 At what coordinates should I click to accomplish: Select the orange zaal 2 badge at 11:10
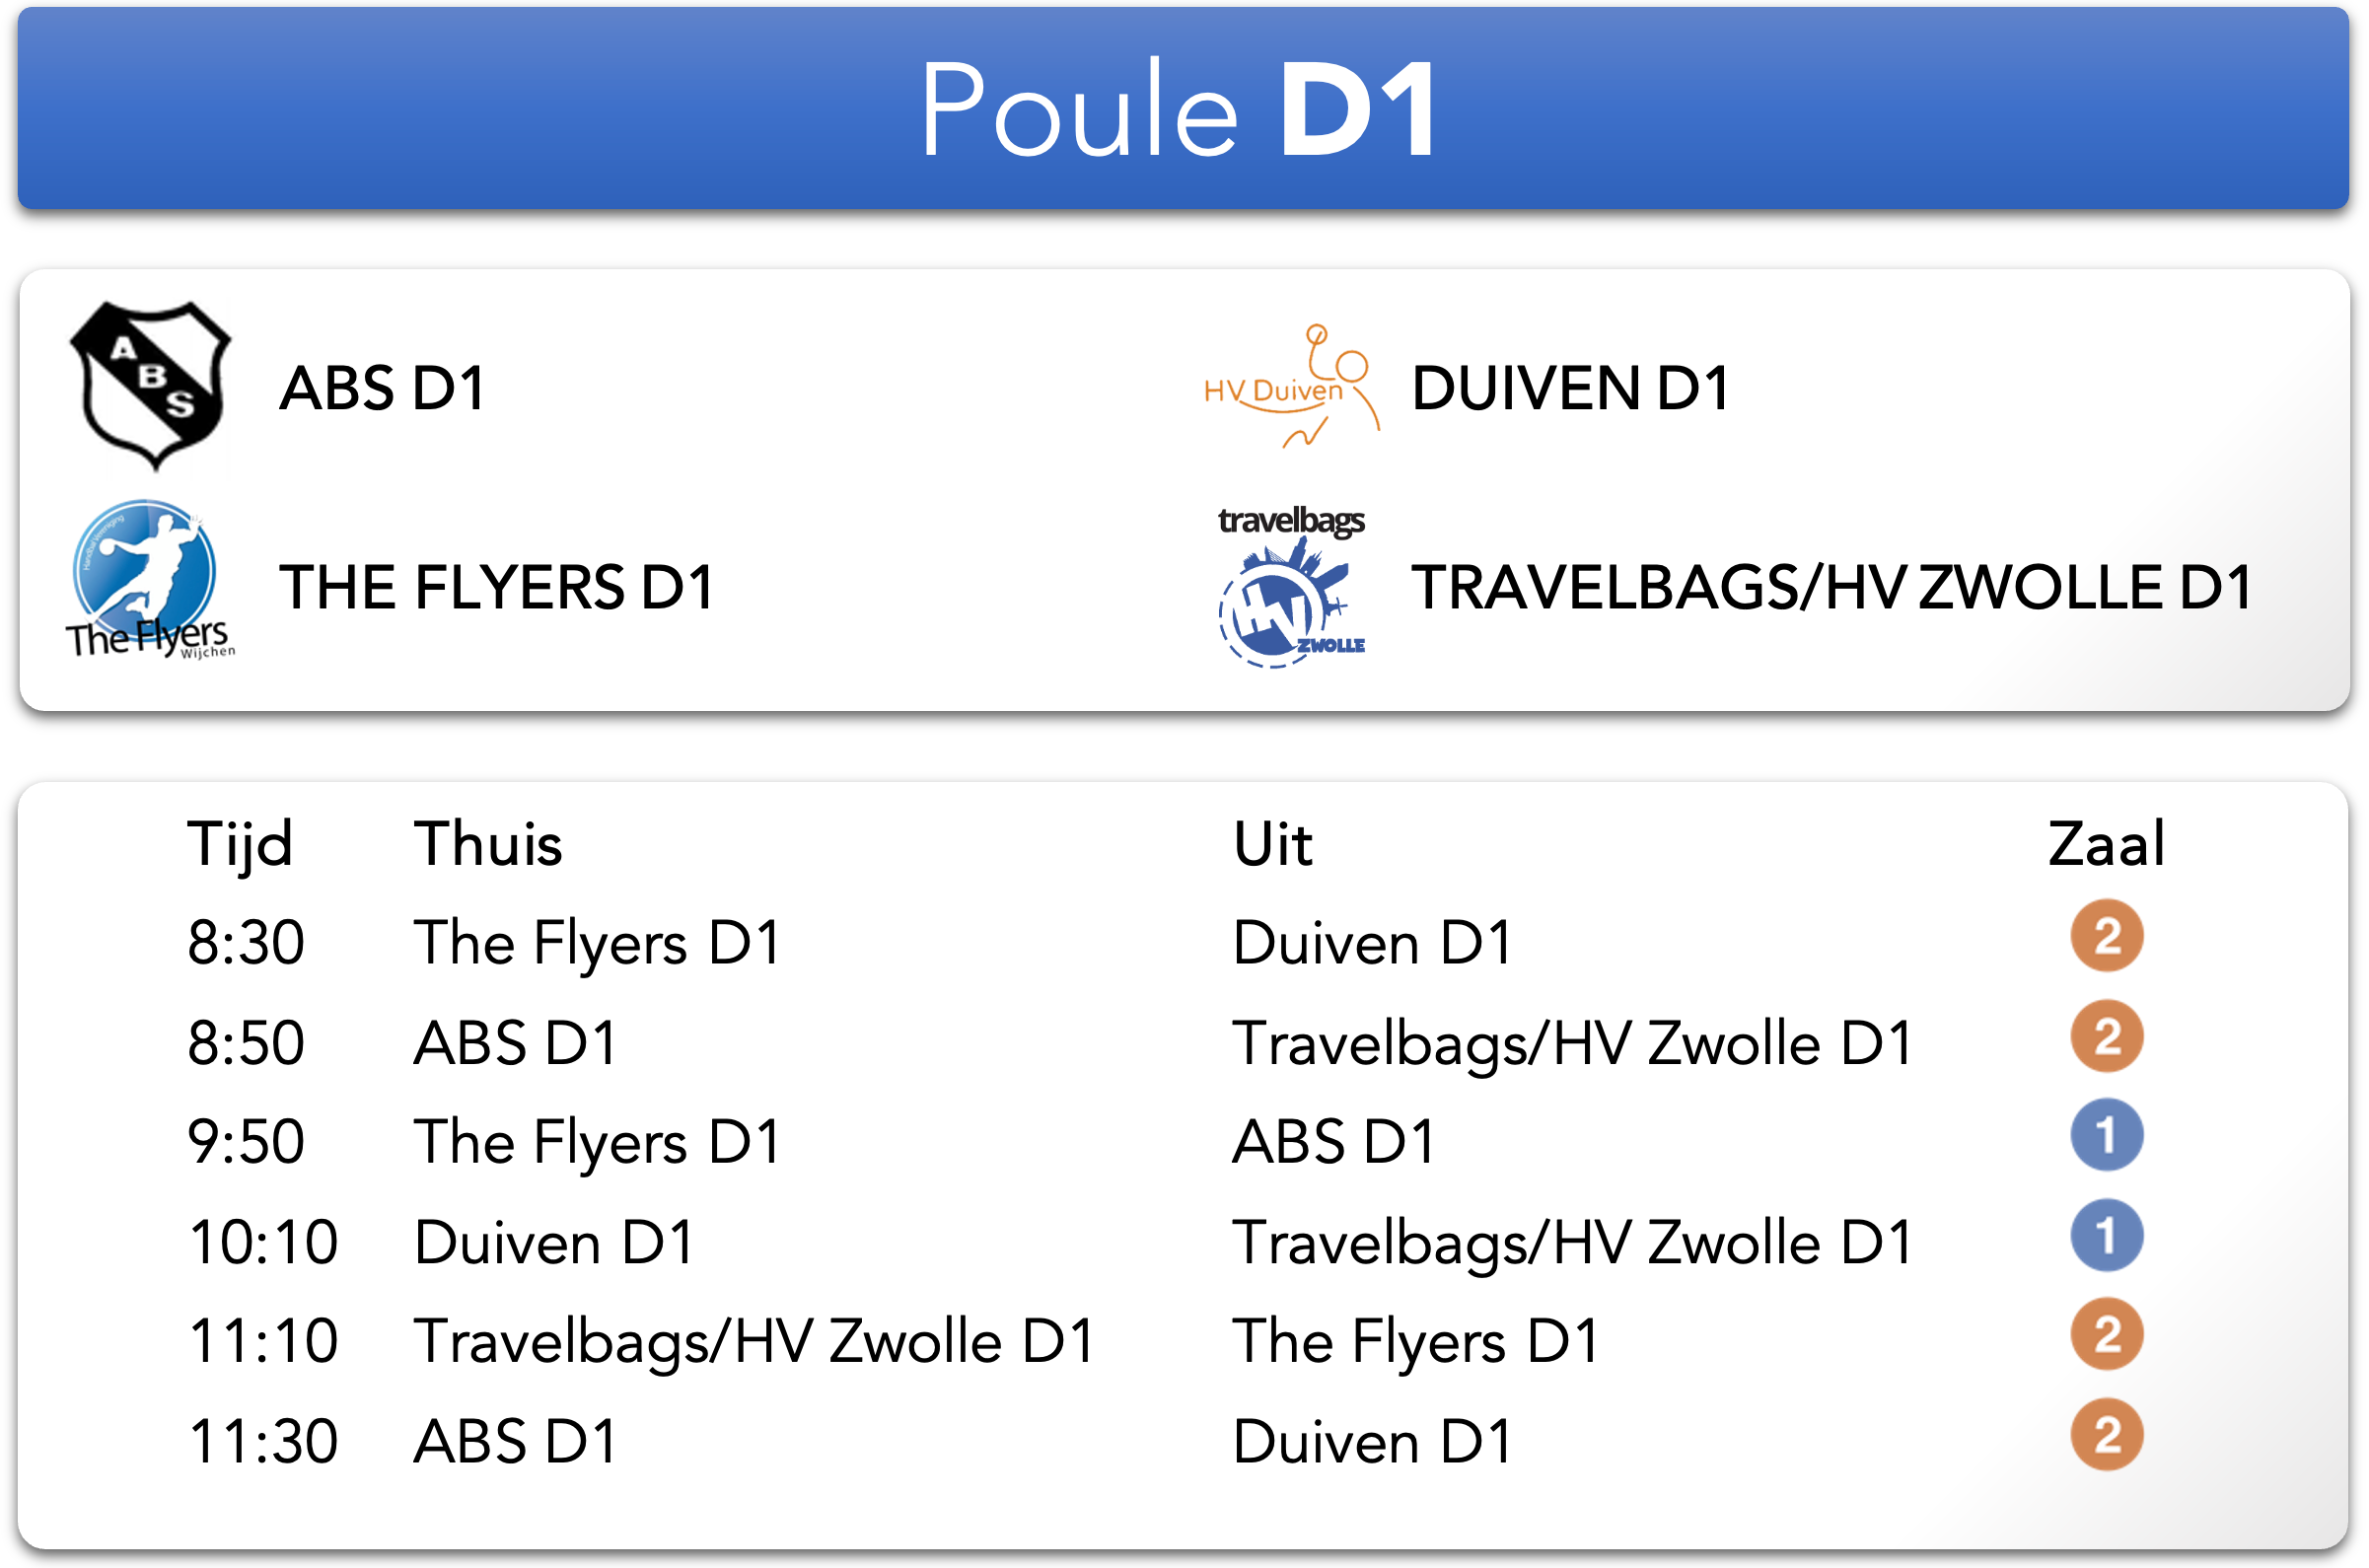[2106, 1335]
